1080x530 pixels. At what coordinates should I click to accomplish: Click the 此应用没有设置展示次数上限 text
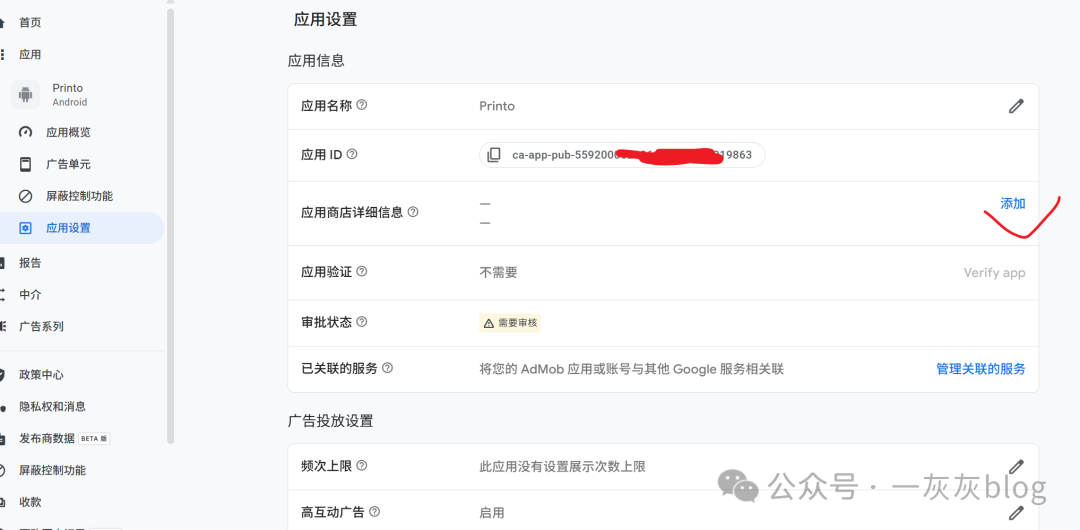coord(562,467)
